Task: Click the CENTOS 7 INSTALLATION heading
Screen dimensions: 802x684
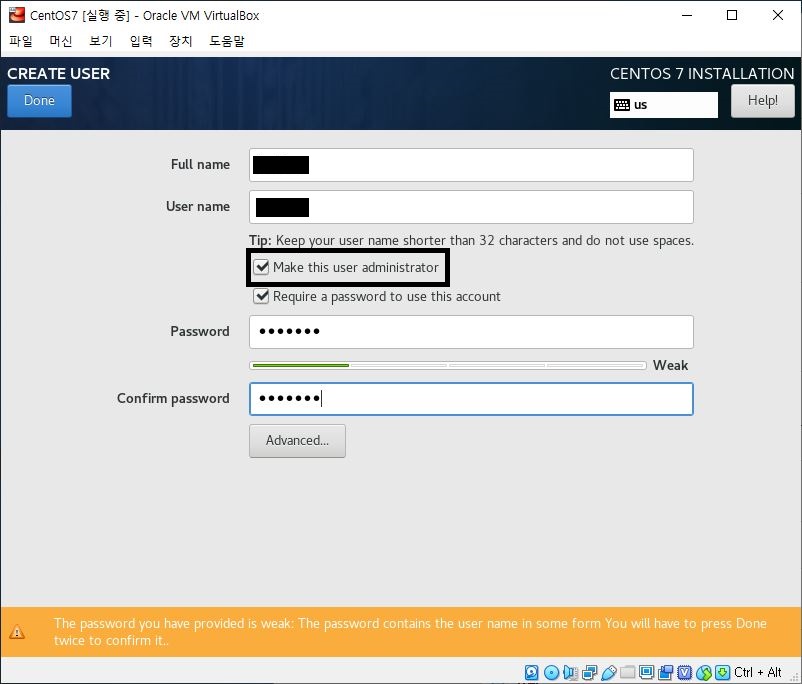Action: (x=702, y=74)
